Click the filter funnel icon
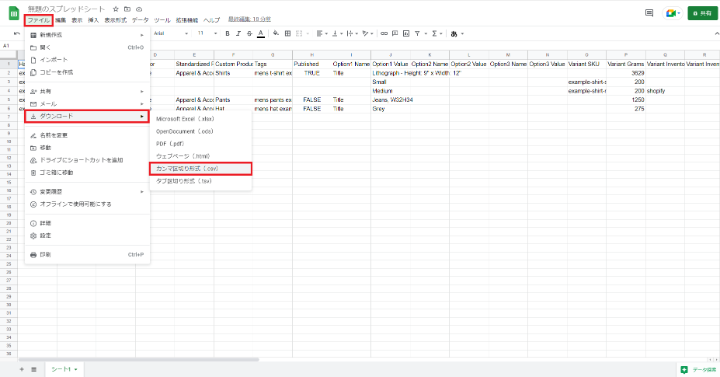This screenshot has height=377, width=720. [x=417, y=34]
